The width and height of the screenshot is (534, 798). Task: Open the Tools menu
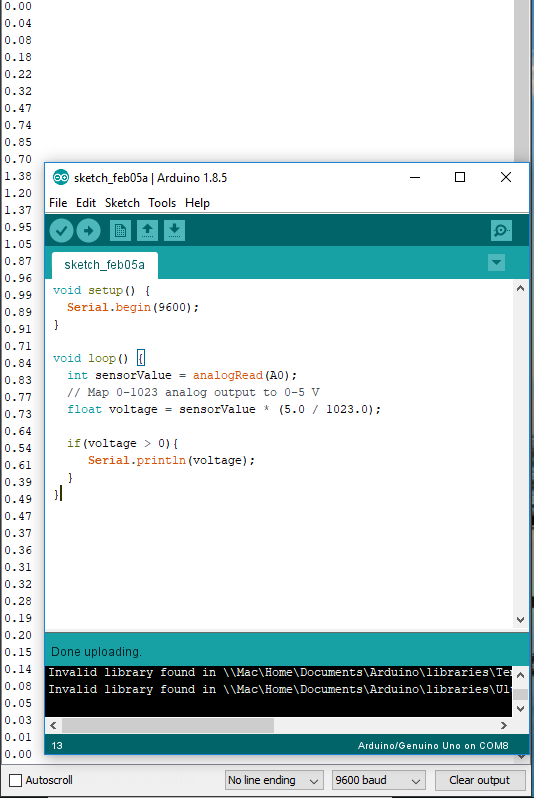[162, 203]
